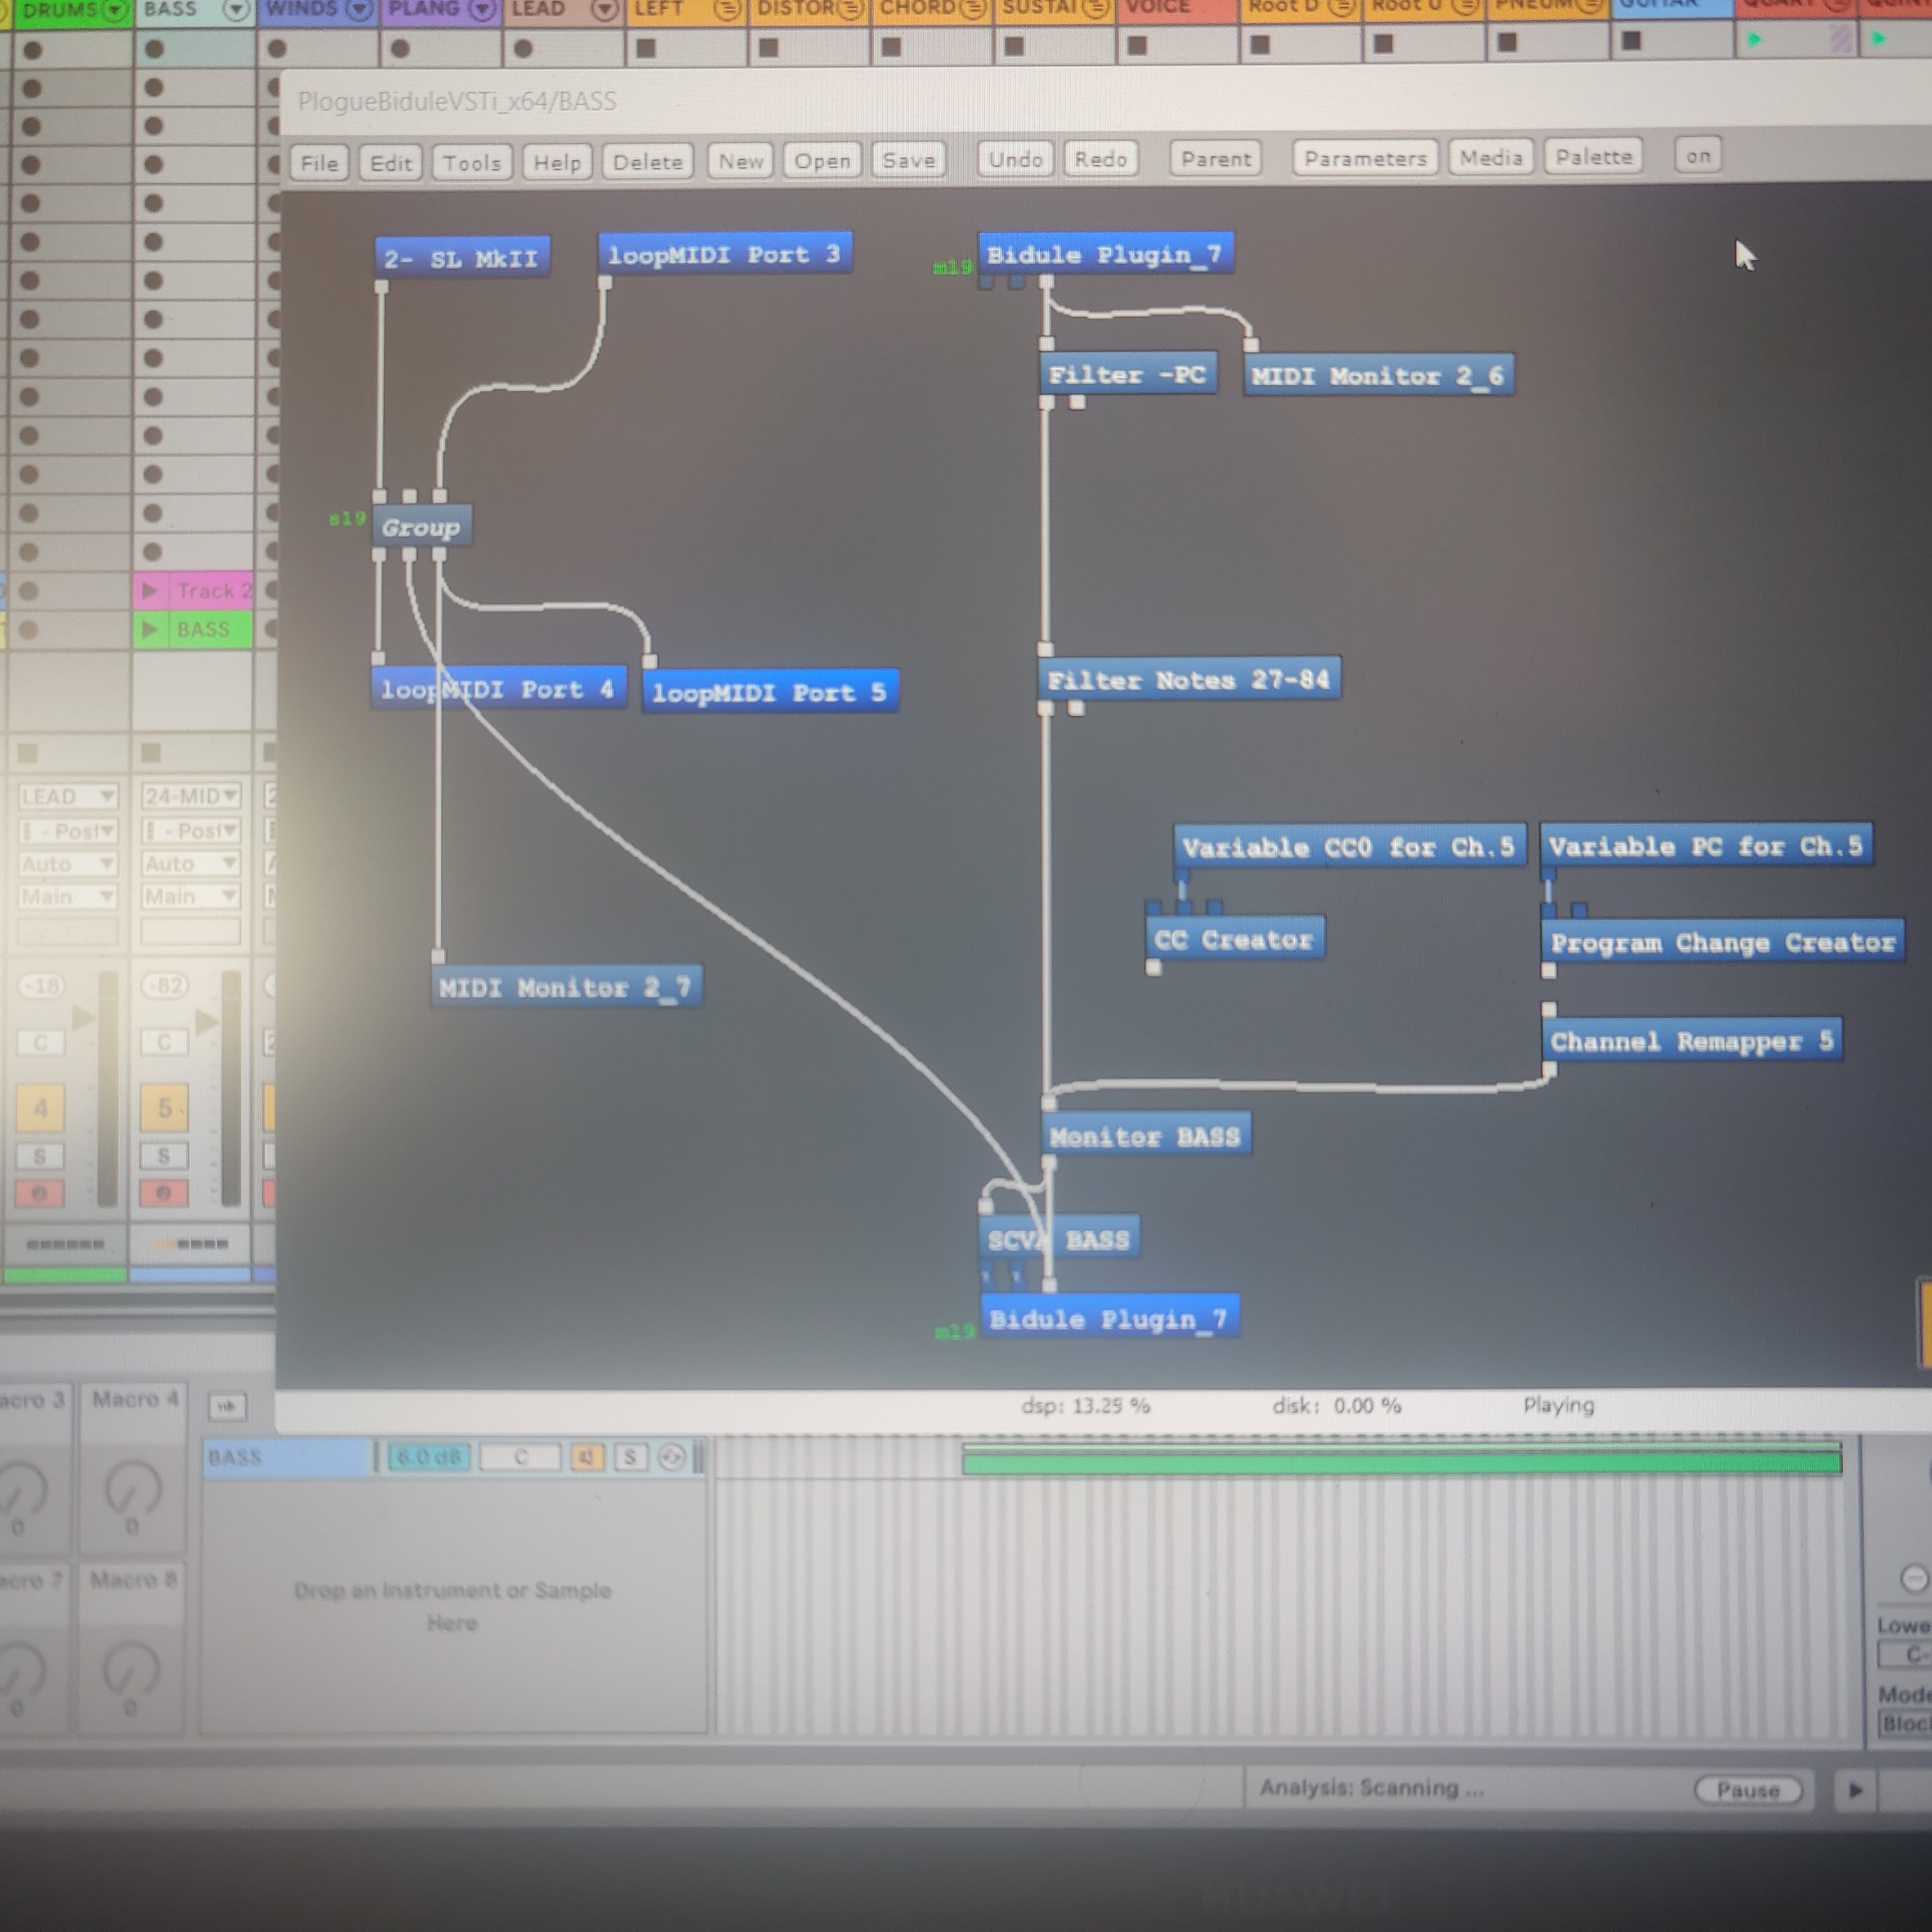1932x1932 pixels.
Task: Select the Filter Notes 27-84 node
Action: pos(1188,680)
